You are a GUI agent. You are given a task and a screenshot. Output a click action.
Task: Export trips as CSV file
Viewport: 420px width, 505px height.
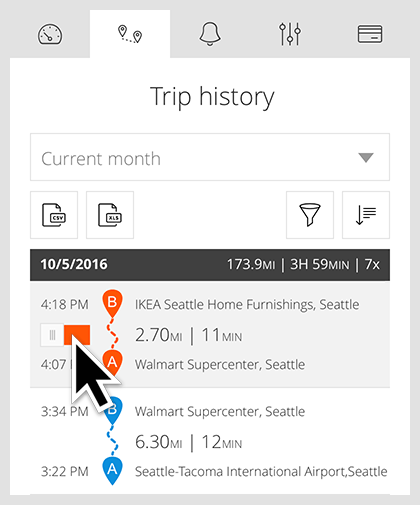pyautogui.click(x=54, y=215)
